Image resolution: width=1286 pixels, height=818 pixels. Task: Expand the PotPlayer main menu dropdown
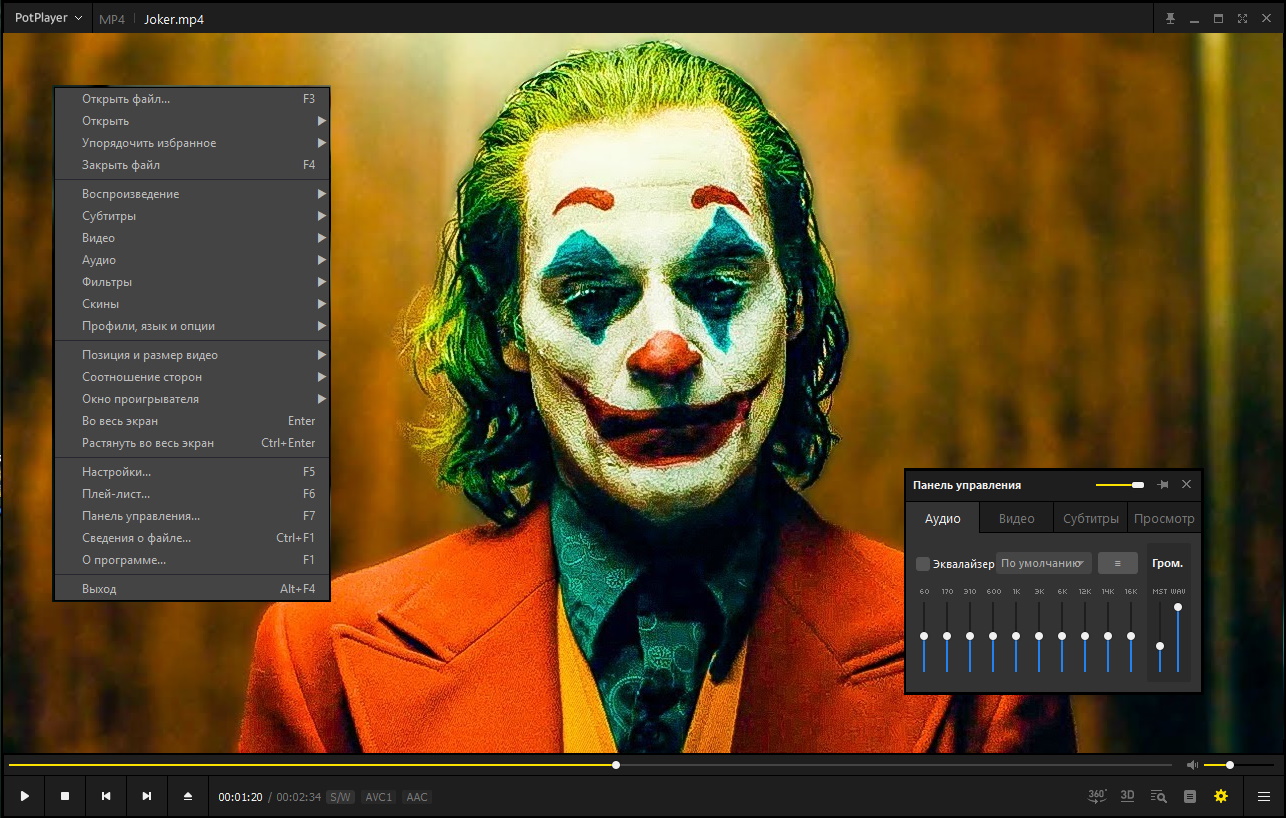48,18
